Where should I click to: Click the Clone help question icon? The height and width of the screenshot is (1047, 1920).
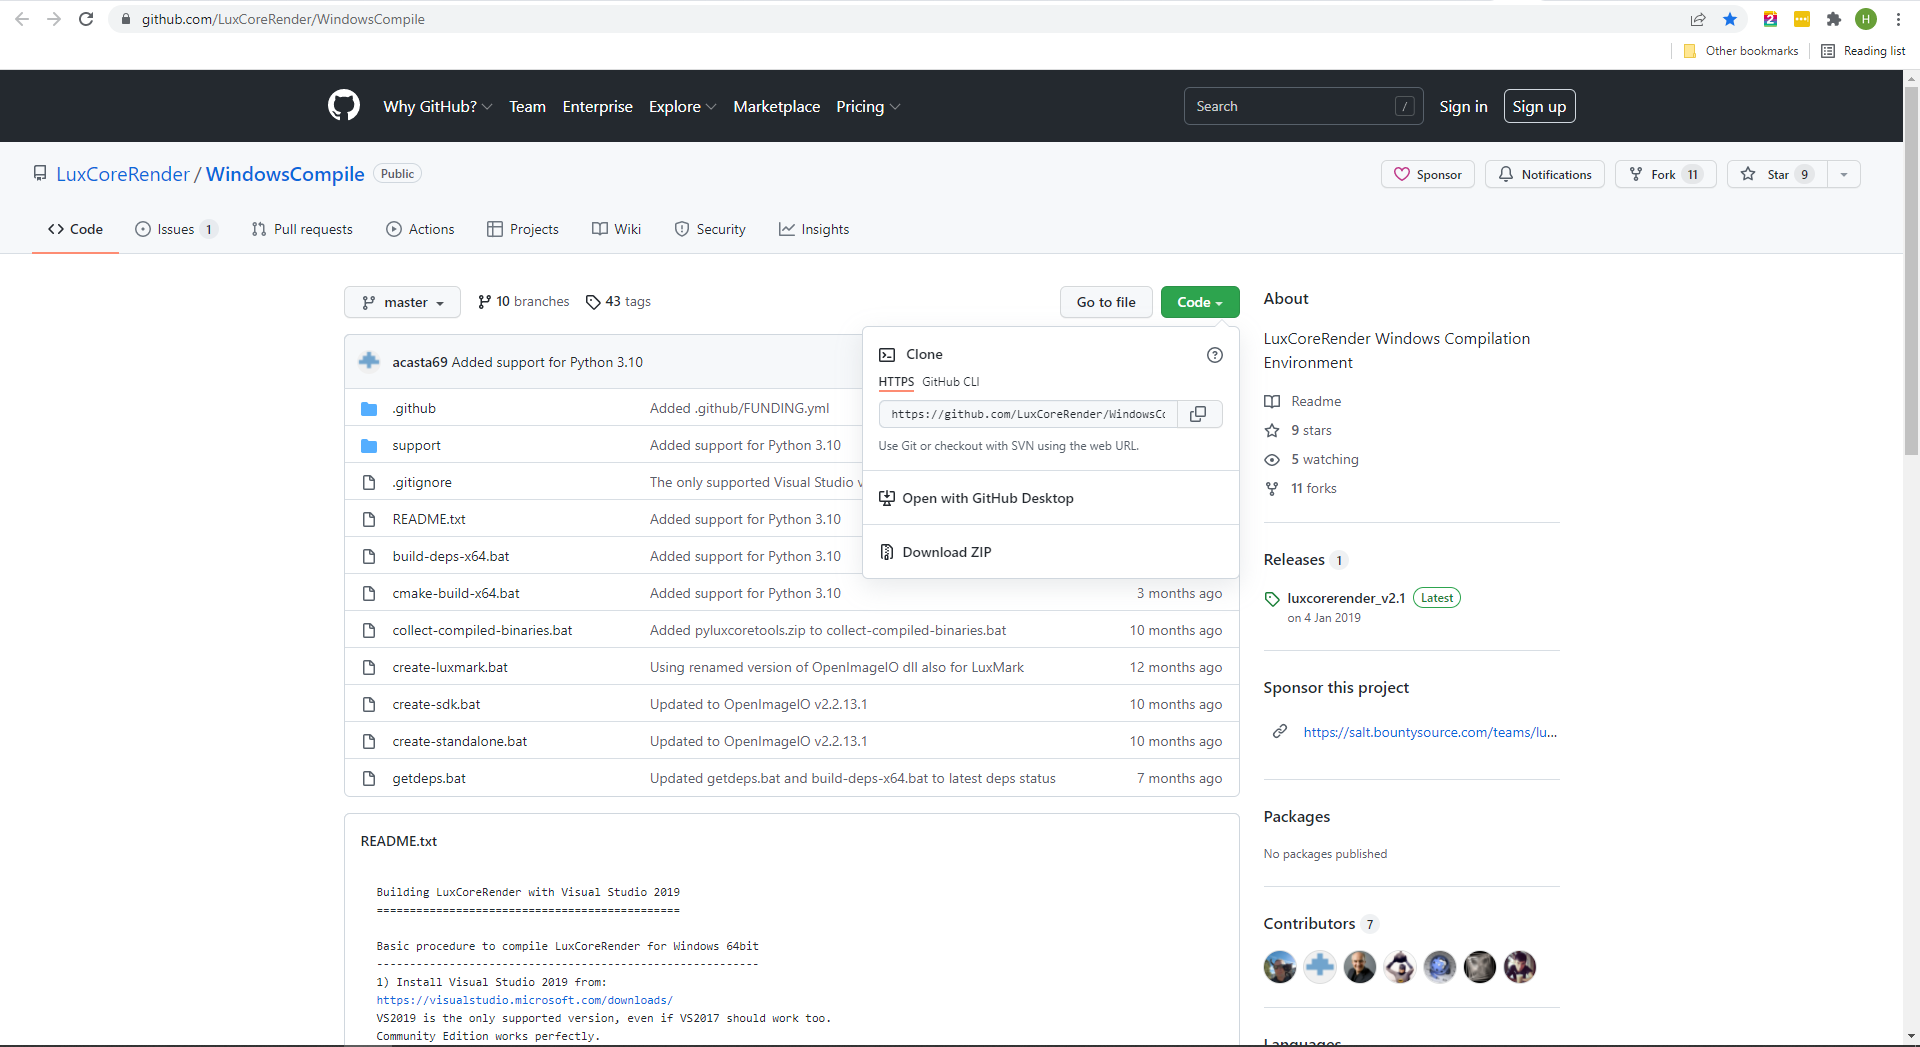[x=1214, y=355]
